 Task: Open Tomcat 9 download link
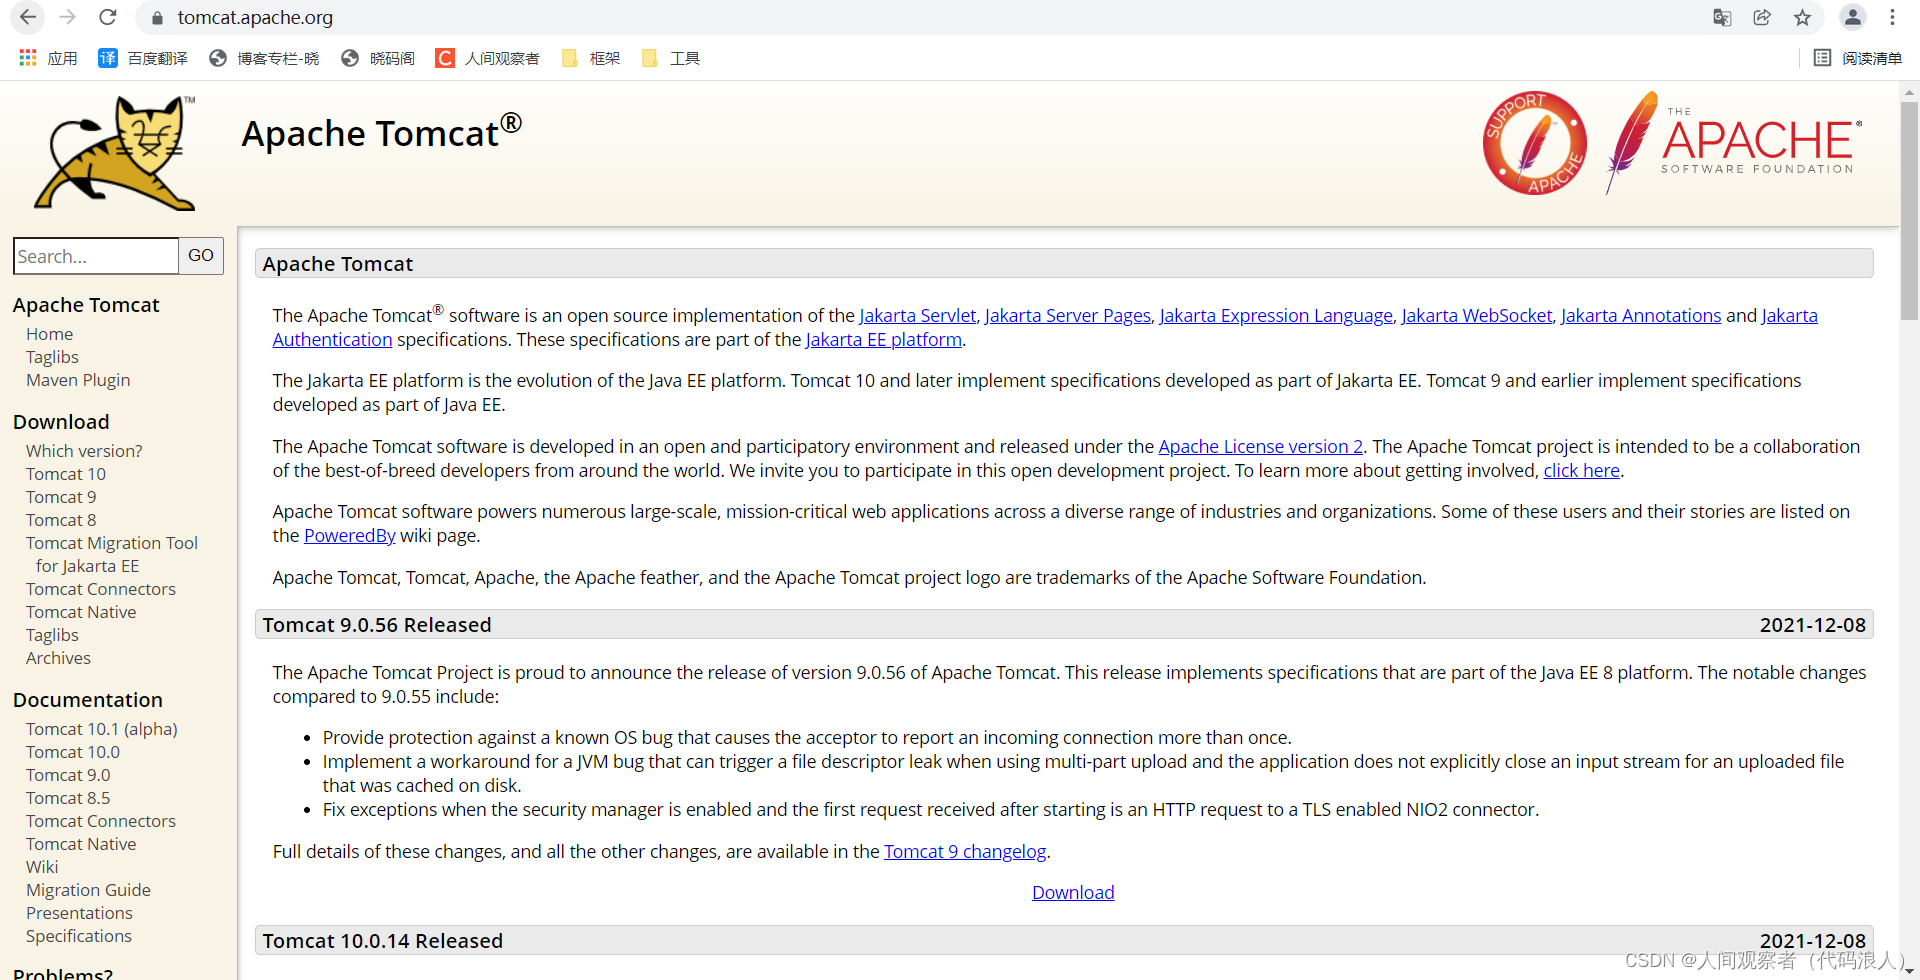61,497
